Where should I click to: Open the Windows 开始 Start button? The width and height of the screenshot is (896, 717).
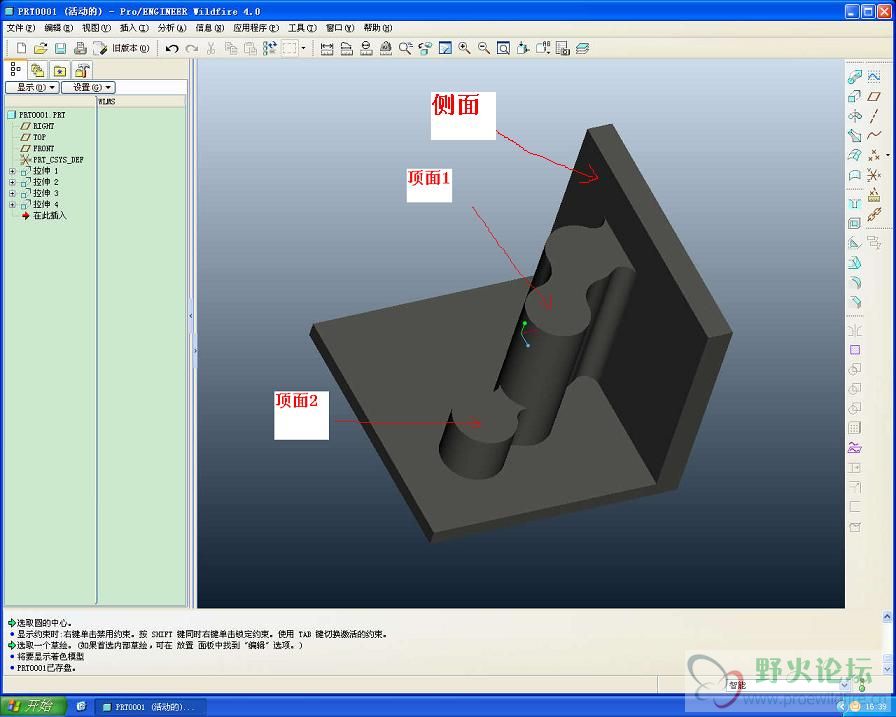click(x=33, y=706)
